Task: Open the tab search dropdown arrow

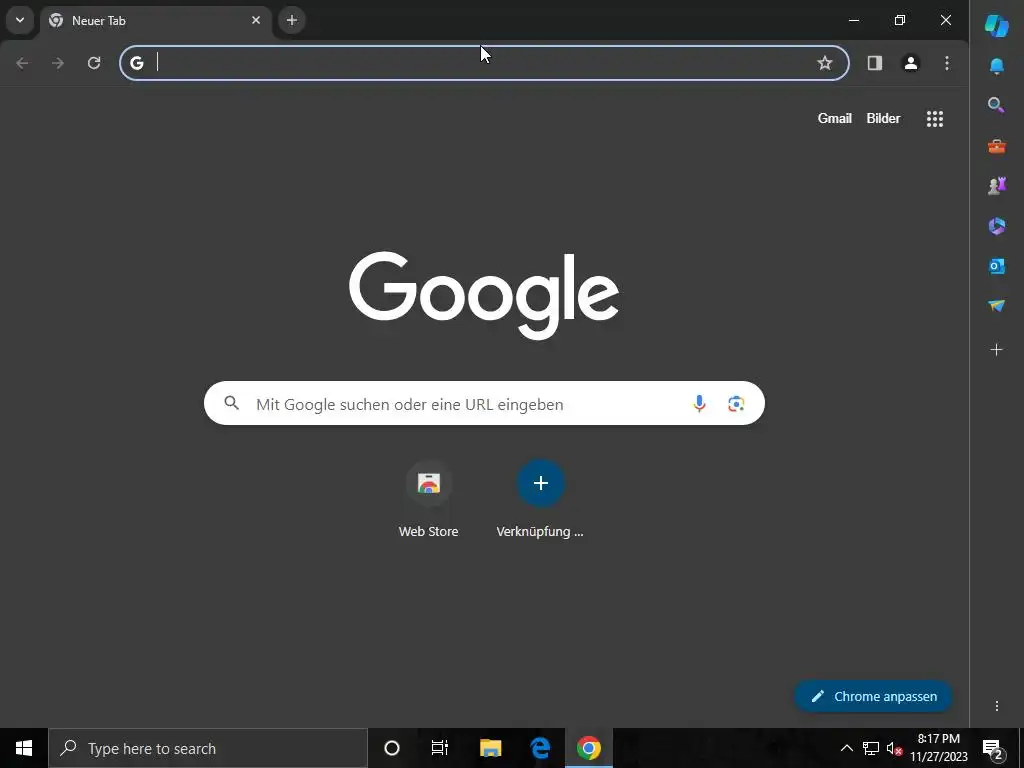Action: pyautogui.click(x=20, y=20)
